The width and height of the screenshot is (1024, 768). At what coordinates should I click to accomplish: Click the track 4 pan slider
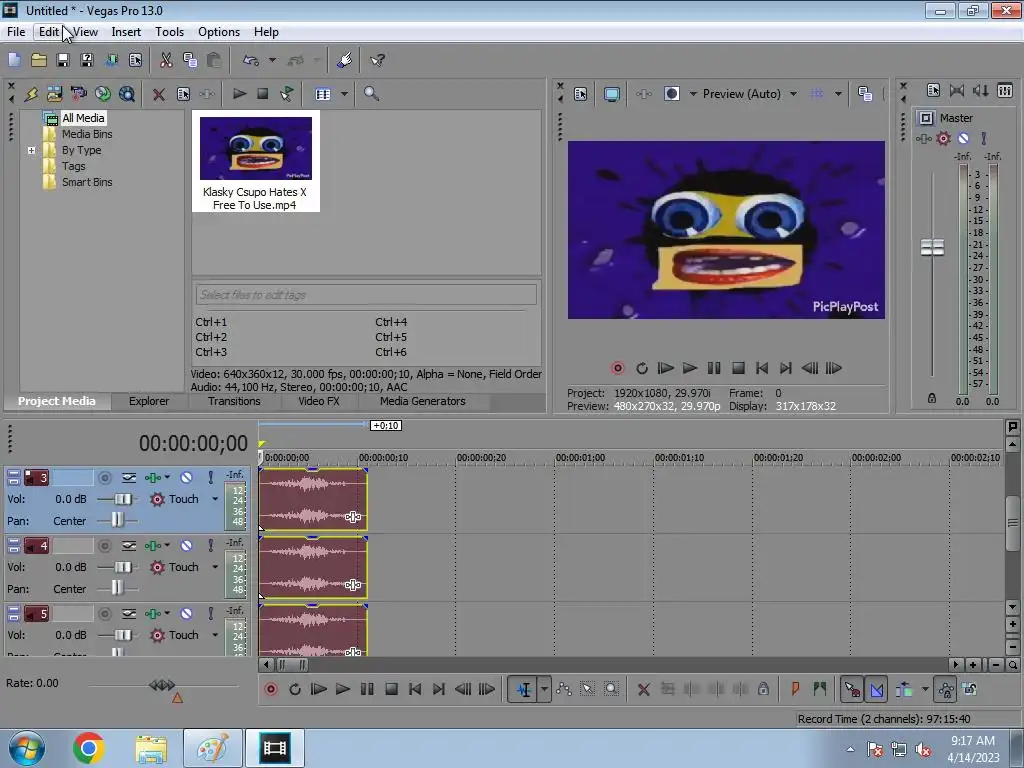(x=117, y=588)
